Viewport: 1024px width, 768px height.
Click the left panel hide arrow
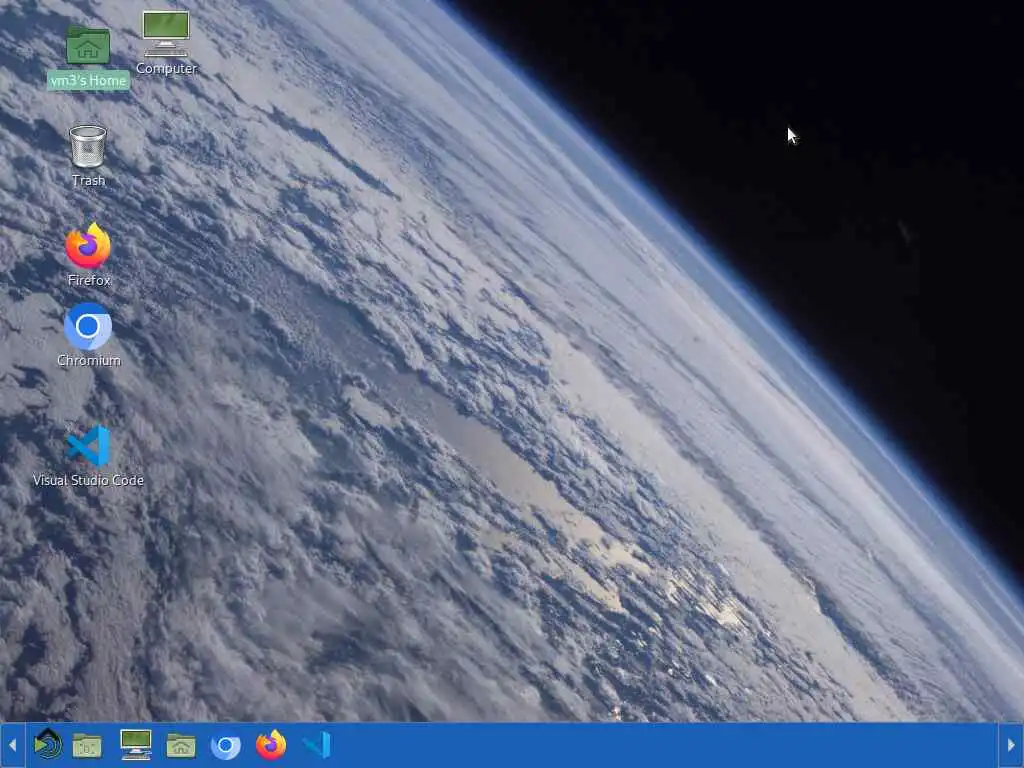pos(12,745)
